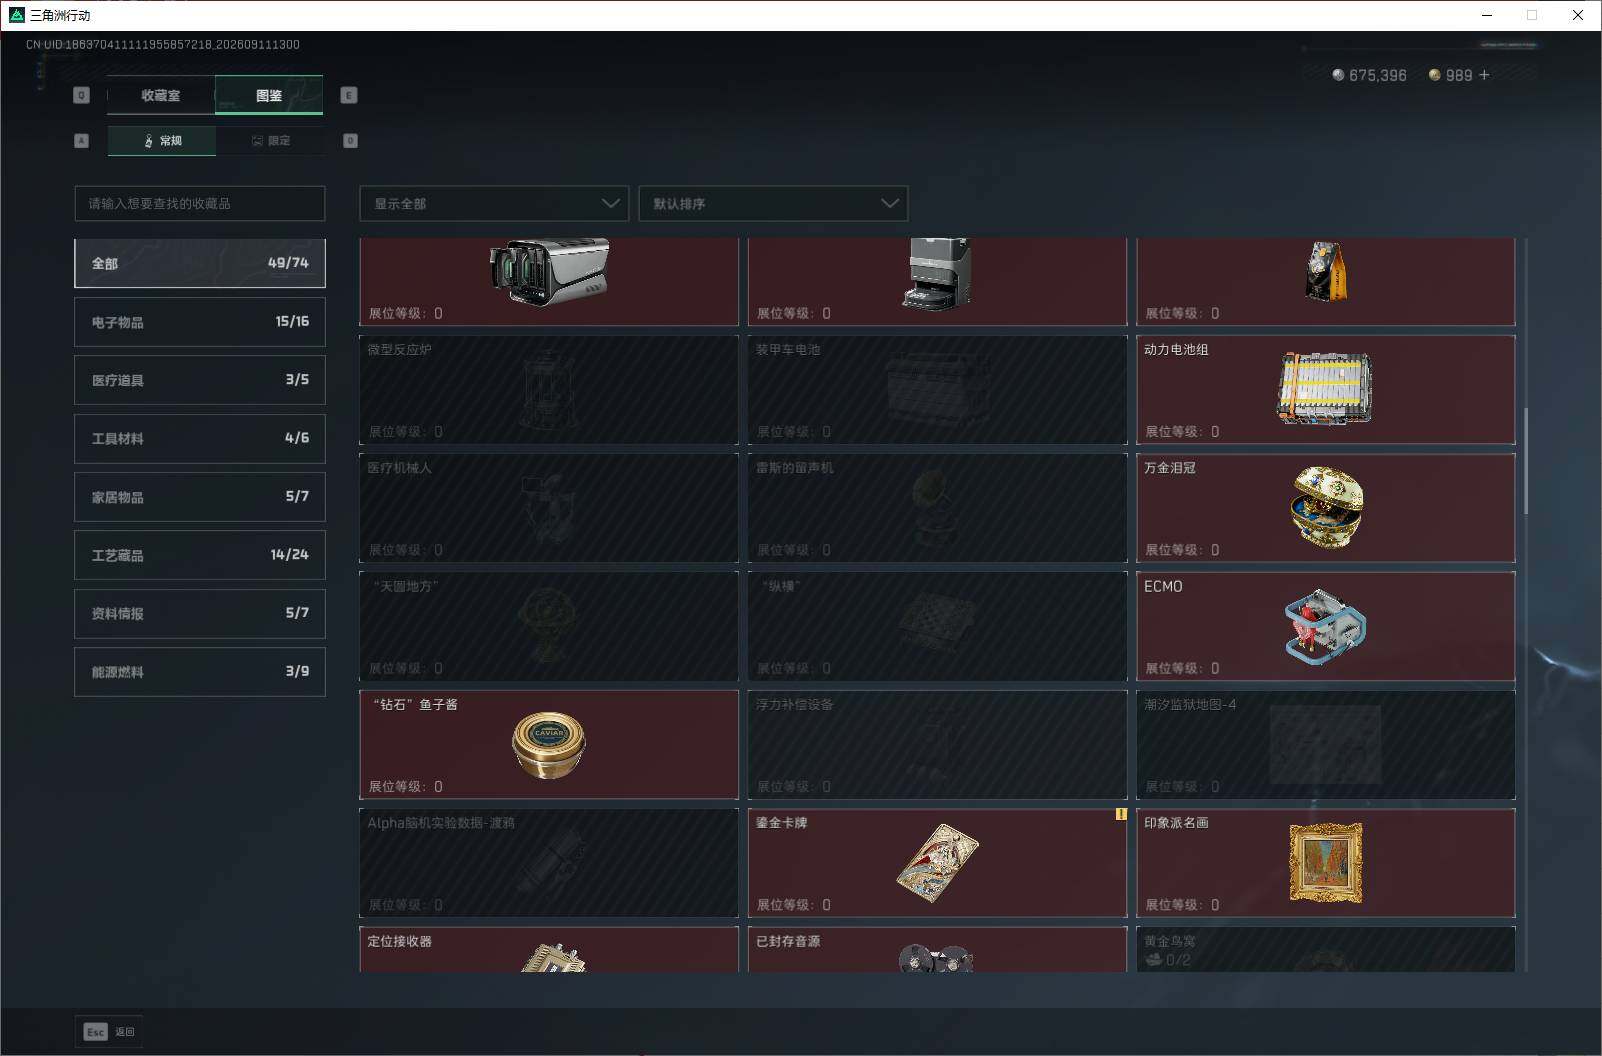Click the plus icon beside 989 currency
The image size is (1602, 1056).
[1484, 75]
